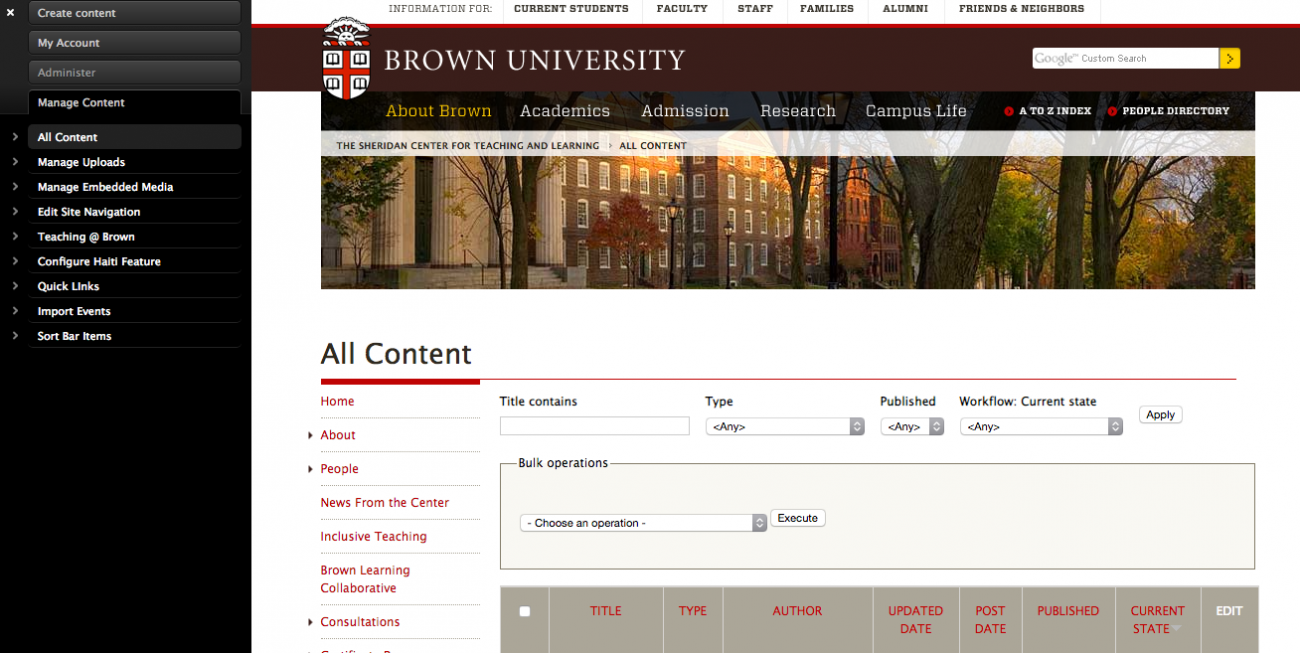Click the Apply filter button
Image resolution: width=1300 pixels, height=653 pixels.
pyautogui.click(x=1160, y=415)
